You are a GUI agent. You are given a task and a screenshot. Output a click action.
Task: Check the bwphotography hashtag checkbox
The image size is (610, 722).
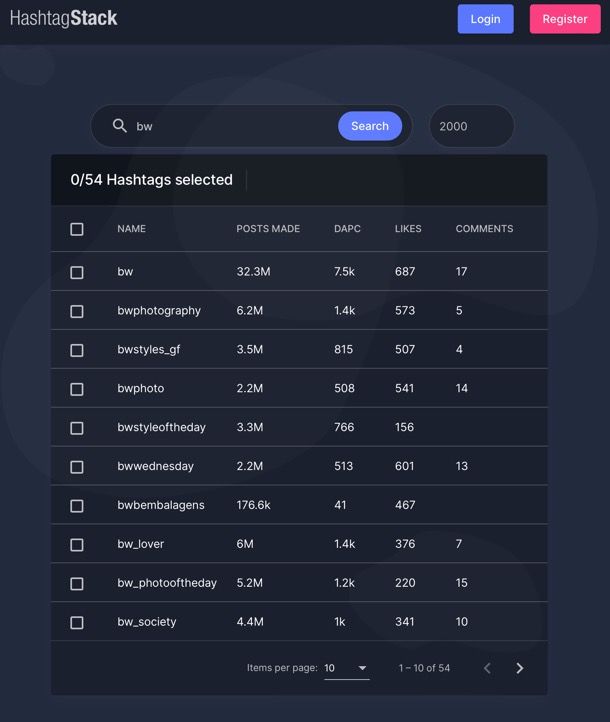click(77, 311)
